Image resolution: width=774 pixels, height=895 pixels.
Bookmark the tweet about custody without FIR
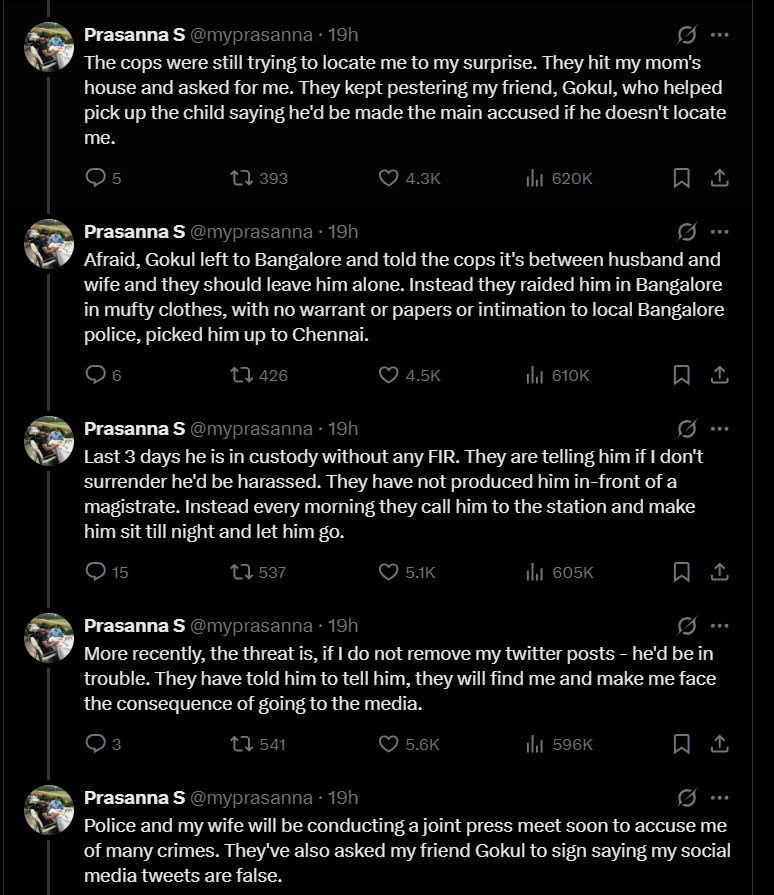click(x=681, y=572)
